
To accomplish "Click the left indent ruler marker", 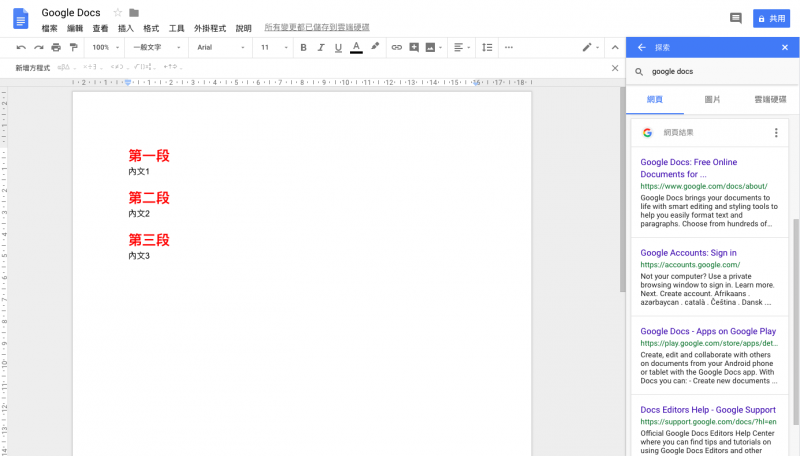I will [x=128, y=83].
